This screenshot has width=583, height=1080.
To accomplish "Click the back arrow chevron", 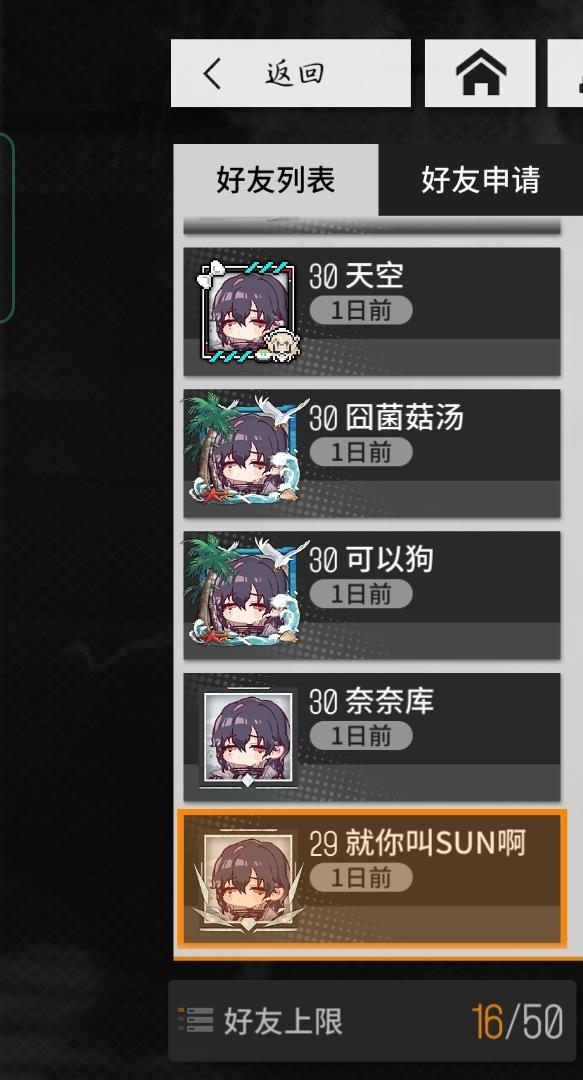I will pyautogui.click(x=212, y=73).
